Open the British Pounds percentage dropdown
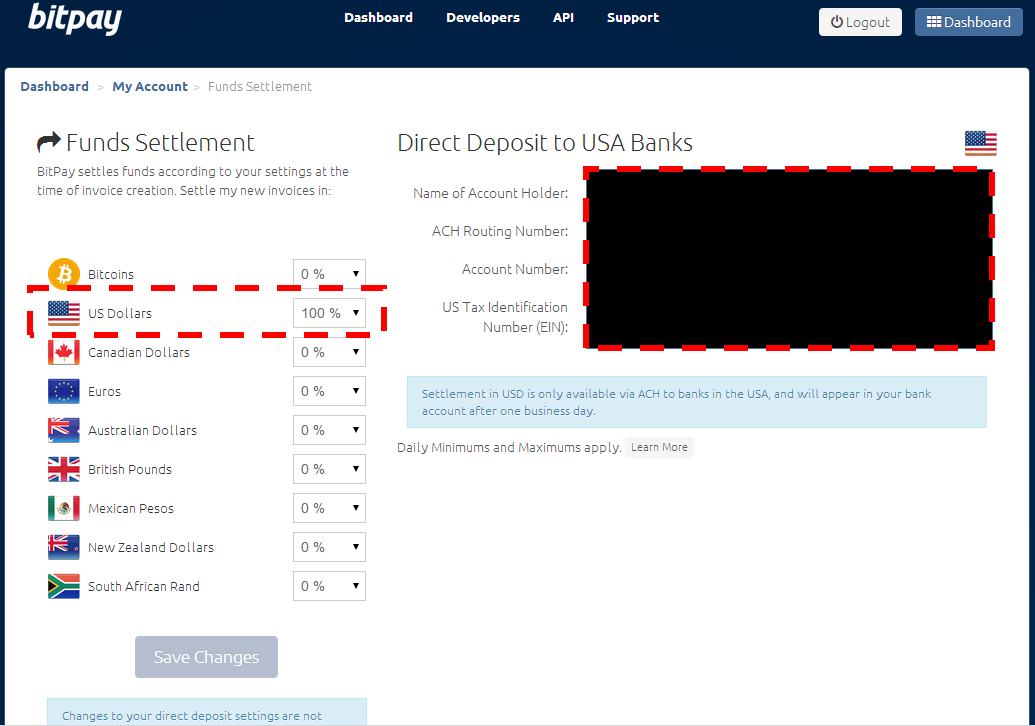This screenshot has width=1035, height=726. coord(329,469)
